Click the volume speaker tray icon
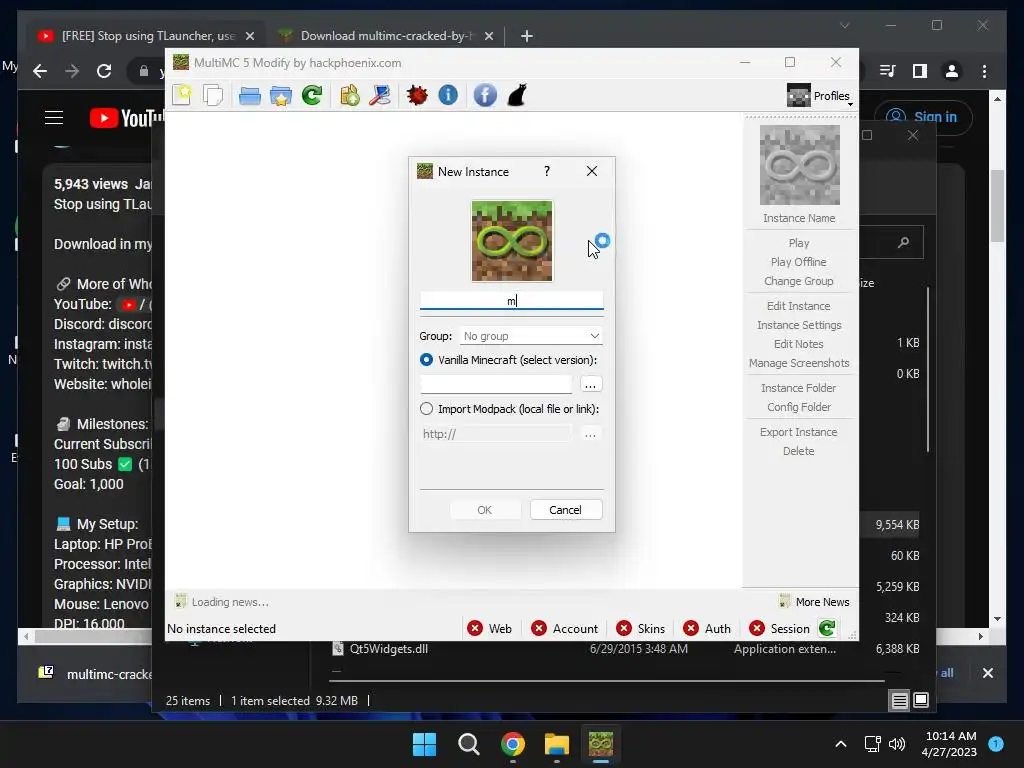1024x768 pixels. pos(897,744)
